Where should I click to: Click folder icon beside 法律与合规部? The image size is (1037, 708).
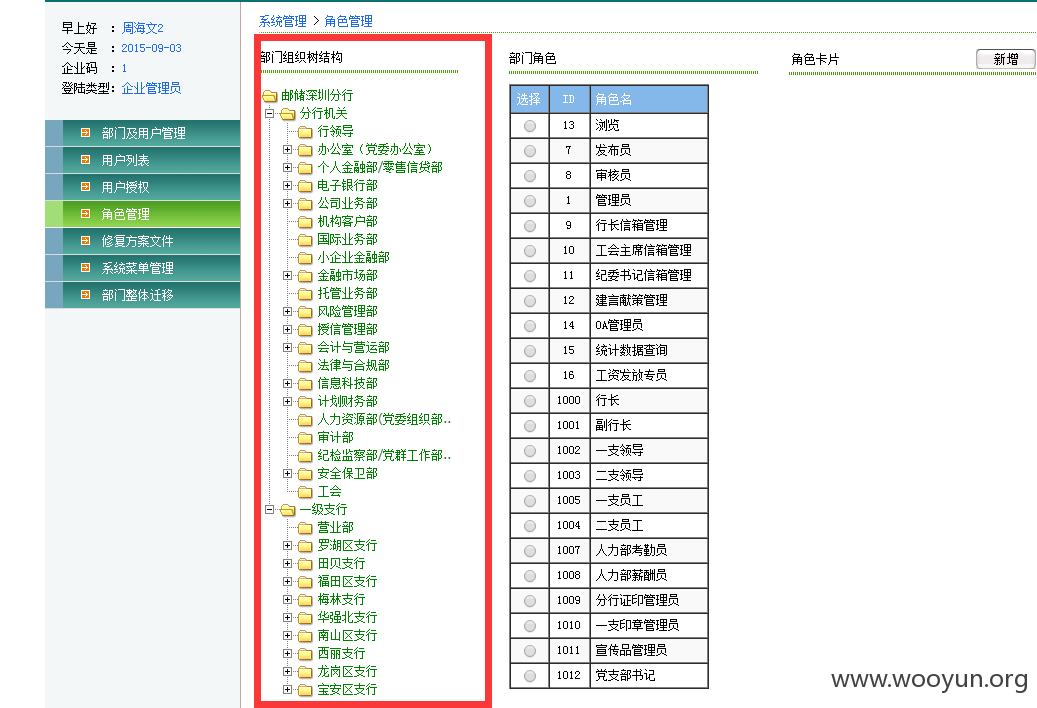[305, 366]
